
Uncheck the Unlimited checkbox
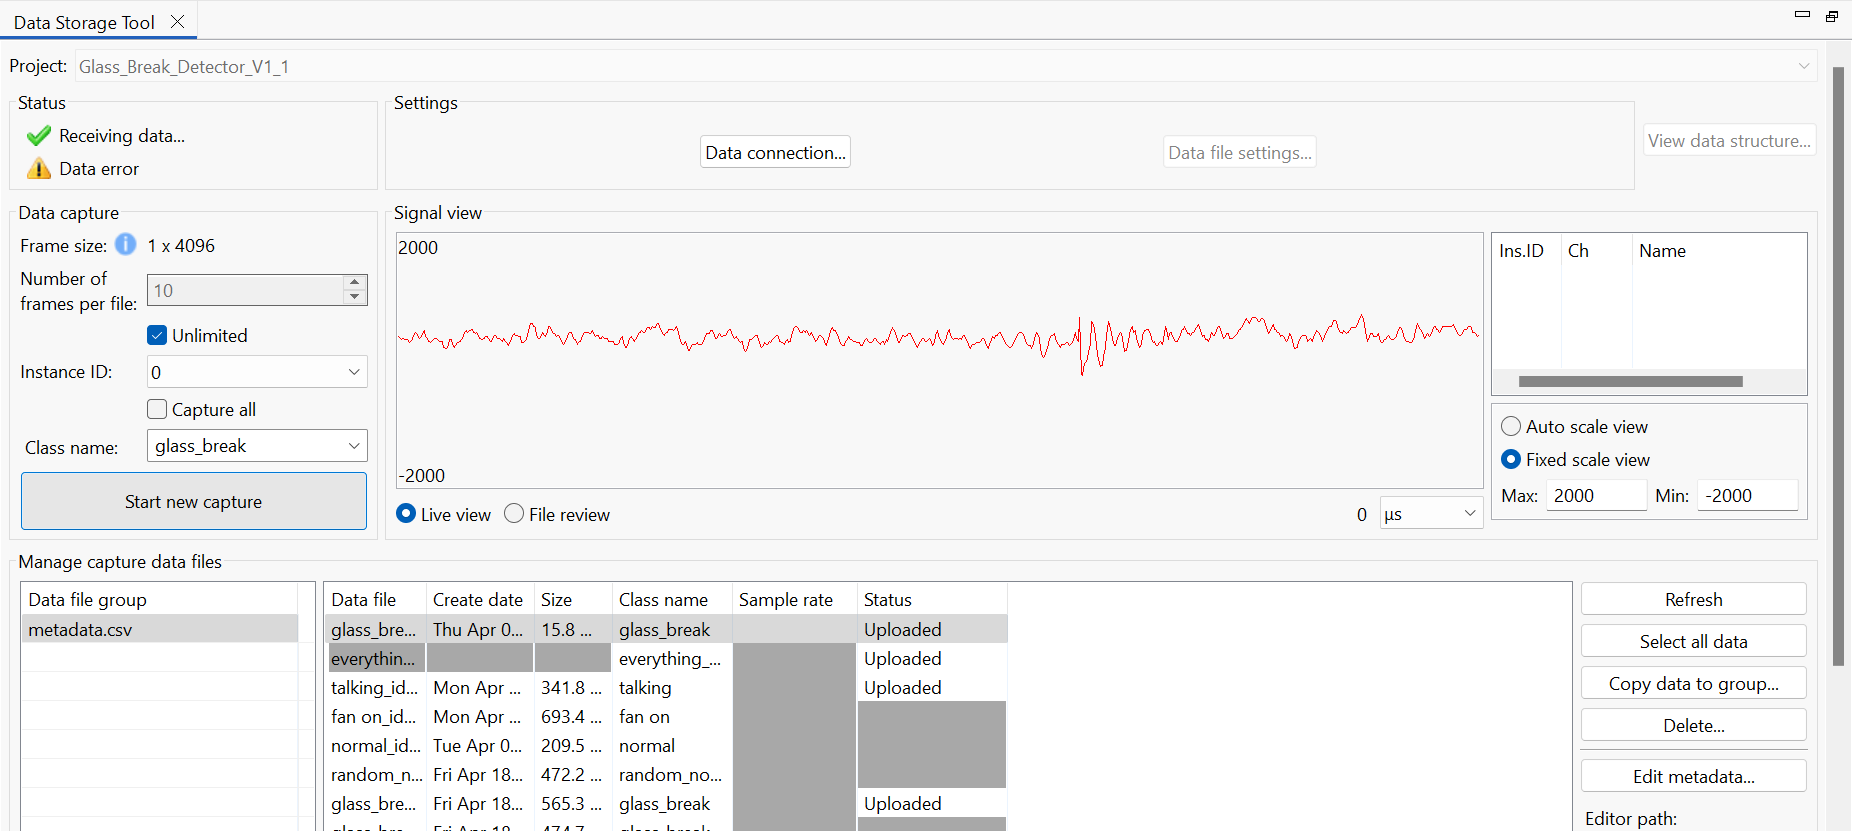tap(157, 336)
